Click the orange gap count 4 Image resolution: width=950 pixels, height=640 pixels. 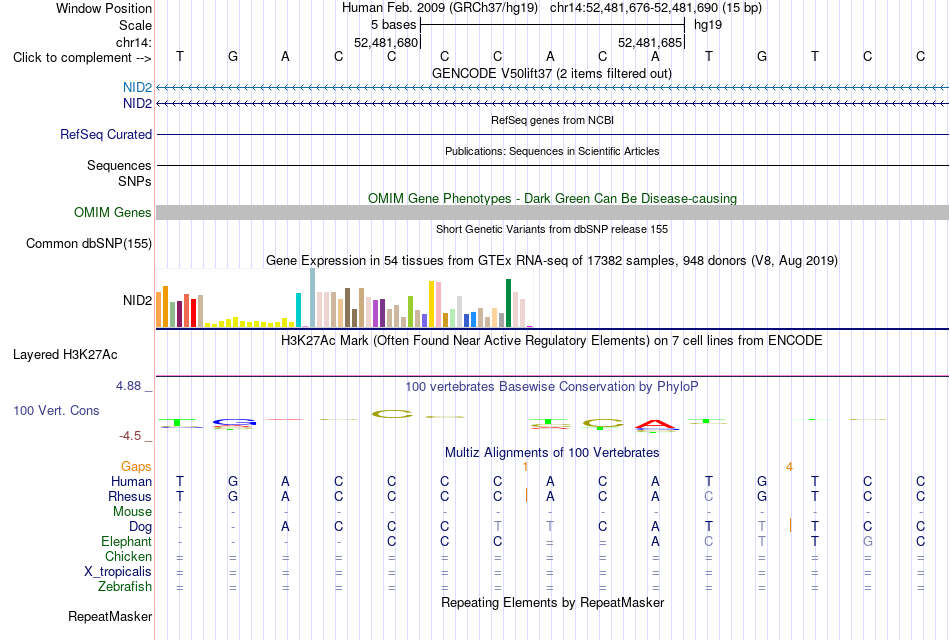[x=789, y=467]
